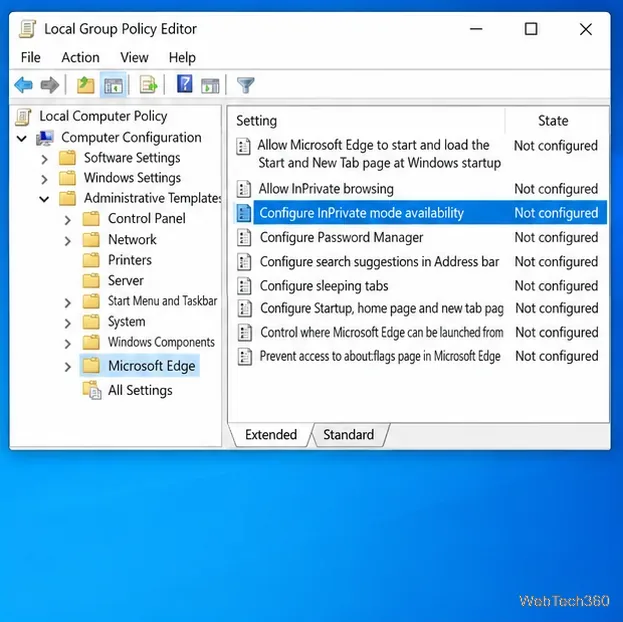Screen dimensions: 623x622
Task: Select 'Control where Microsoft Edge can be launched from'
Action: tap(382, 332)
